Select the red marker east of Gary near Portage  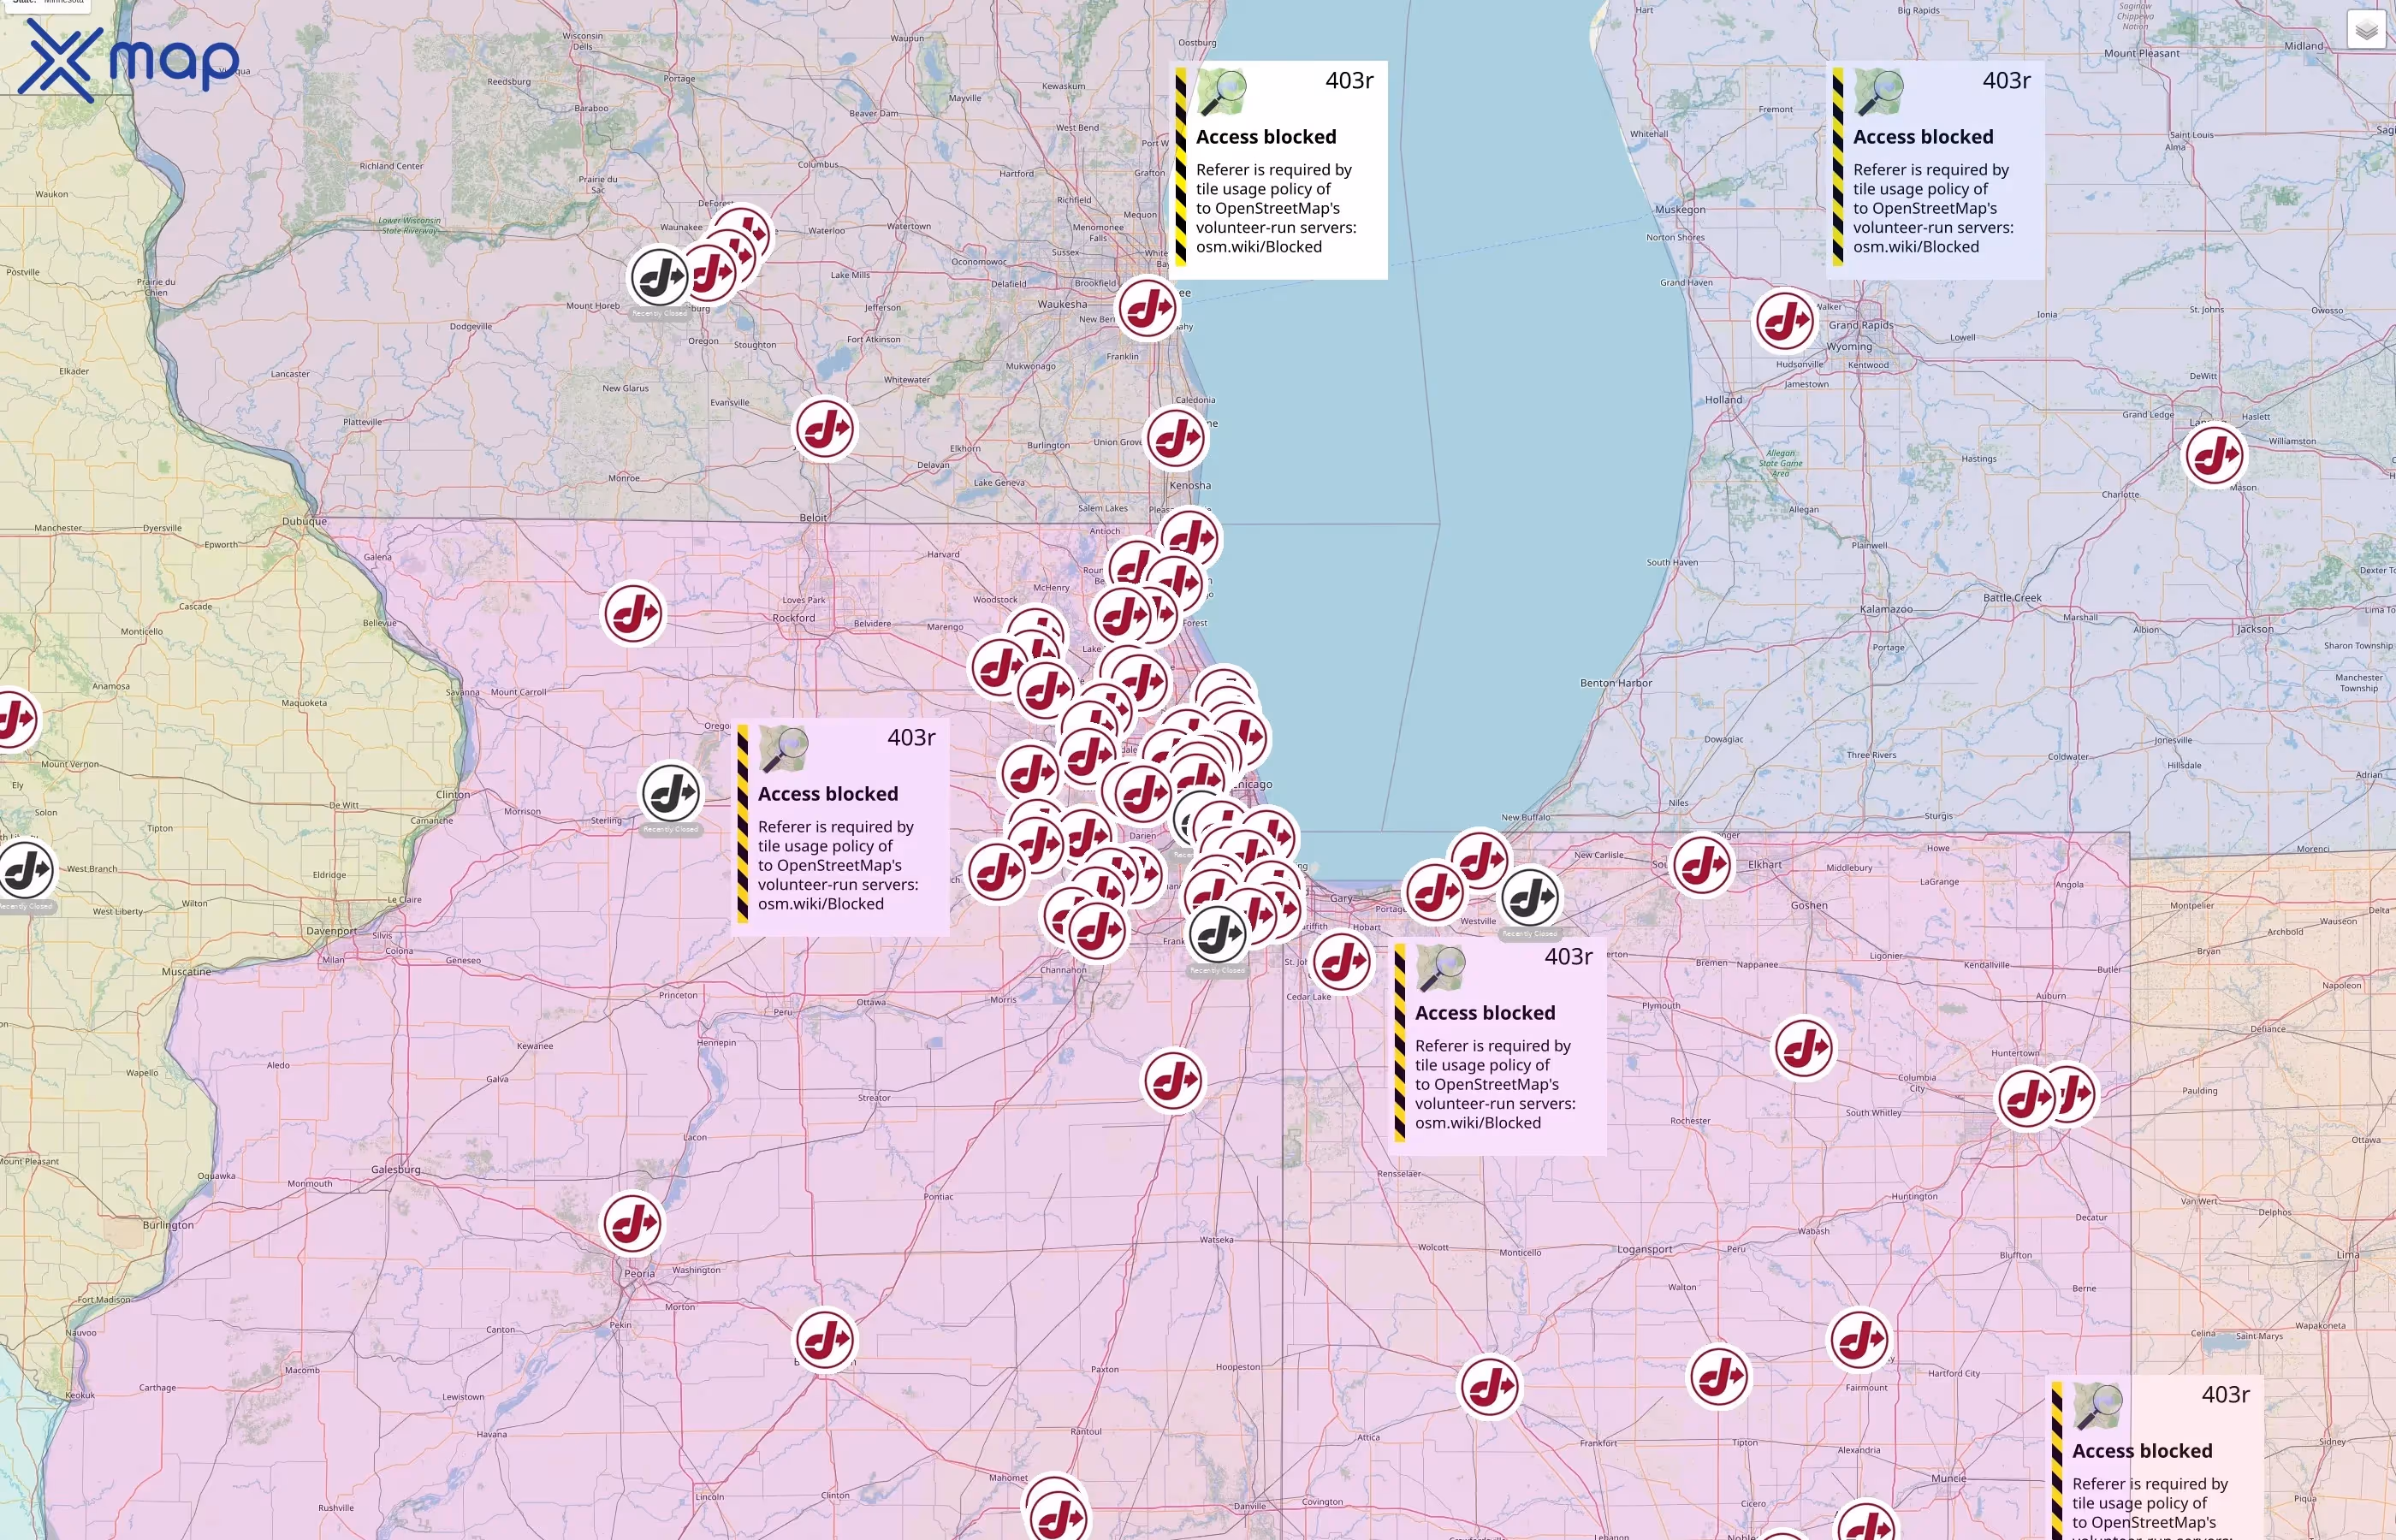(1435, 891)
